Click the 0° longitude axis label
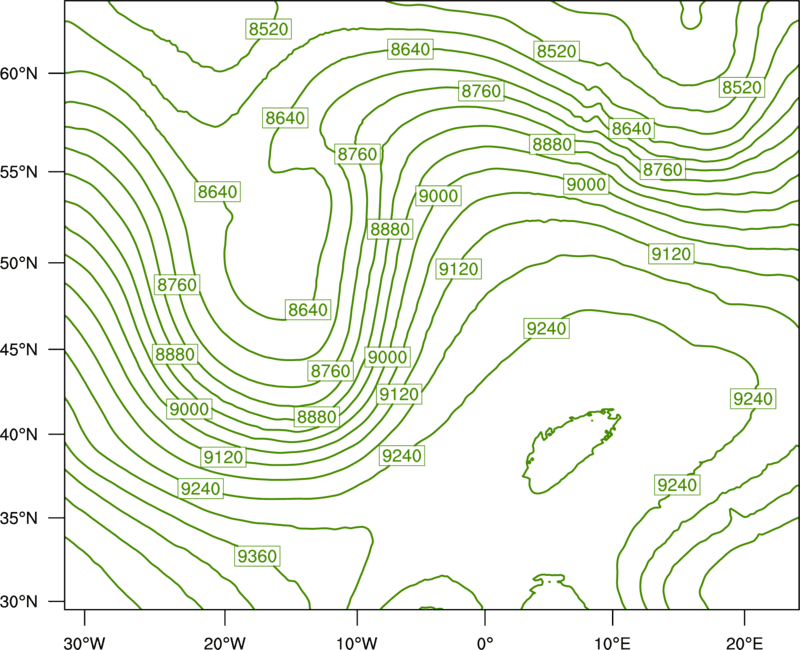This screenshot has height=650, width=800. pos(485,643)
